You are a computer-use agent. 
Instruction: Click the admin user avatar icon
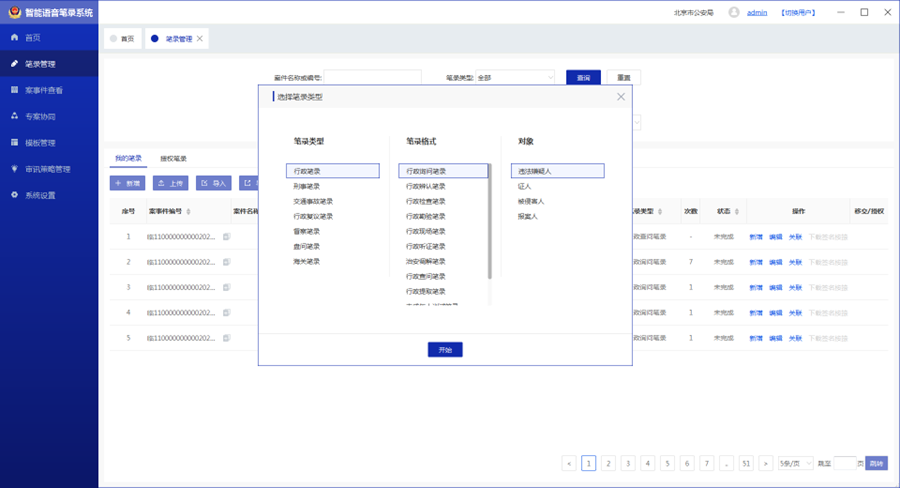pyautogui.click(x=734, y=12)
